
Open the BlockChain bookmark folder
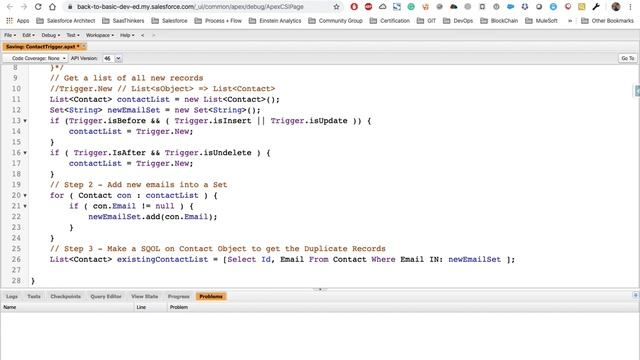[x=499, y=21]
